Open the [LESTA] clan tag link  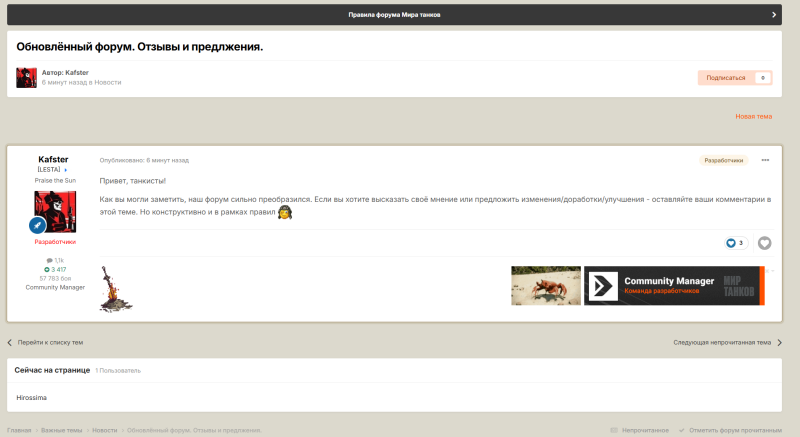coord(49,169)
